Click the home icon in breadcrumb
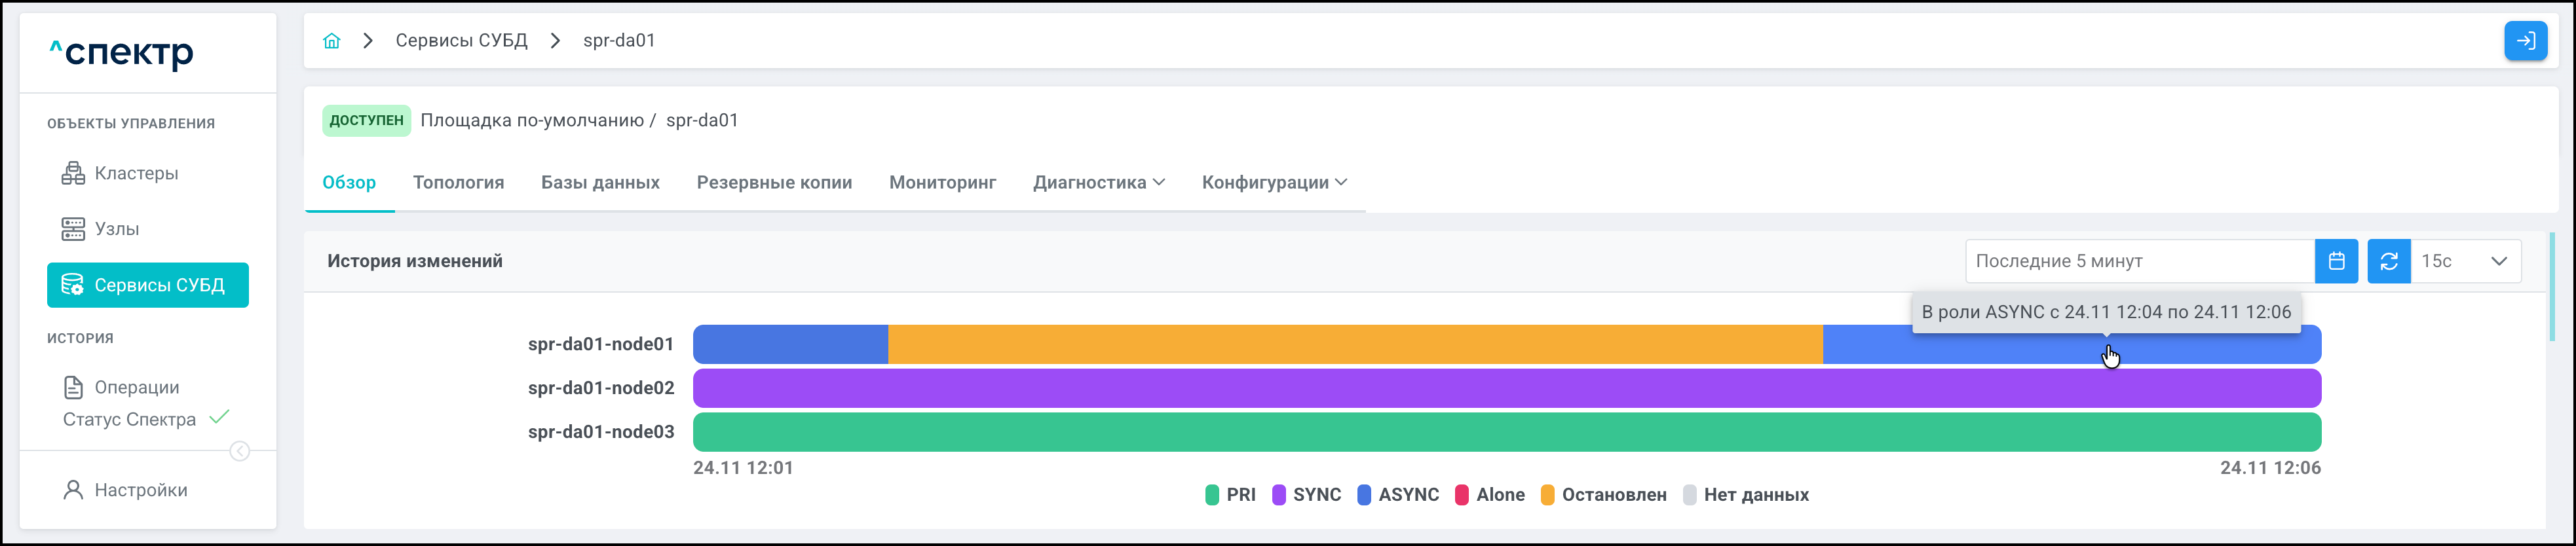The width and height of the screenshot is (2576, 546). (332, 41)
